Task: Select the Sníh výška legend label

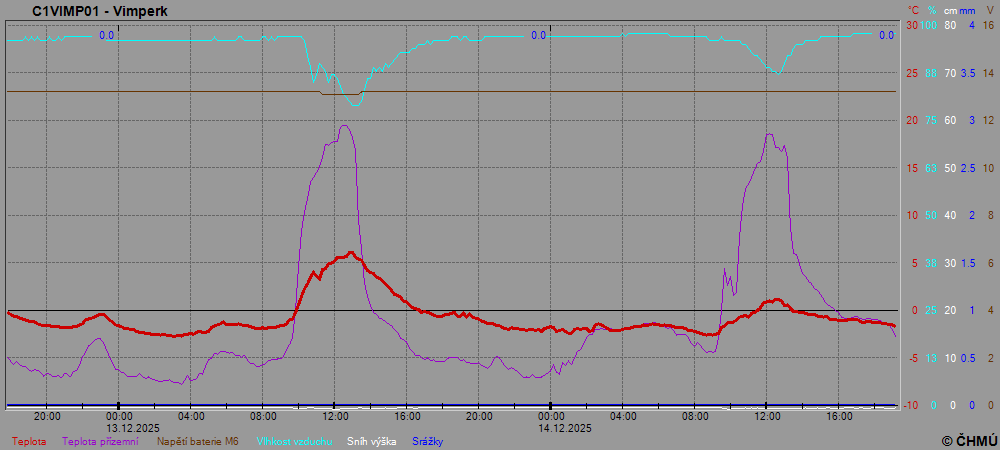Action: click(371, 441)
